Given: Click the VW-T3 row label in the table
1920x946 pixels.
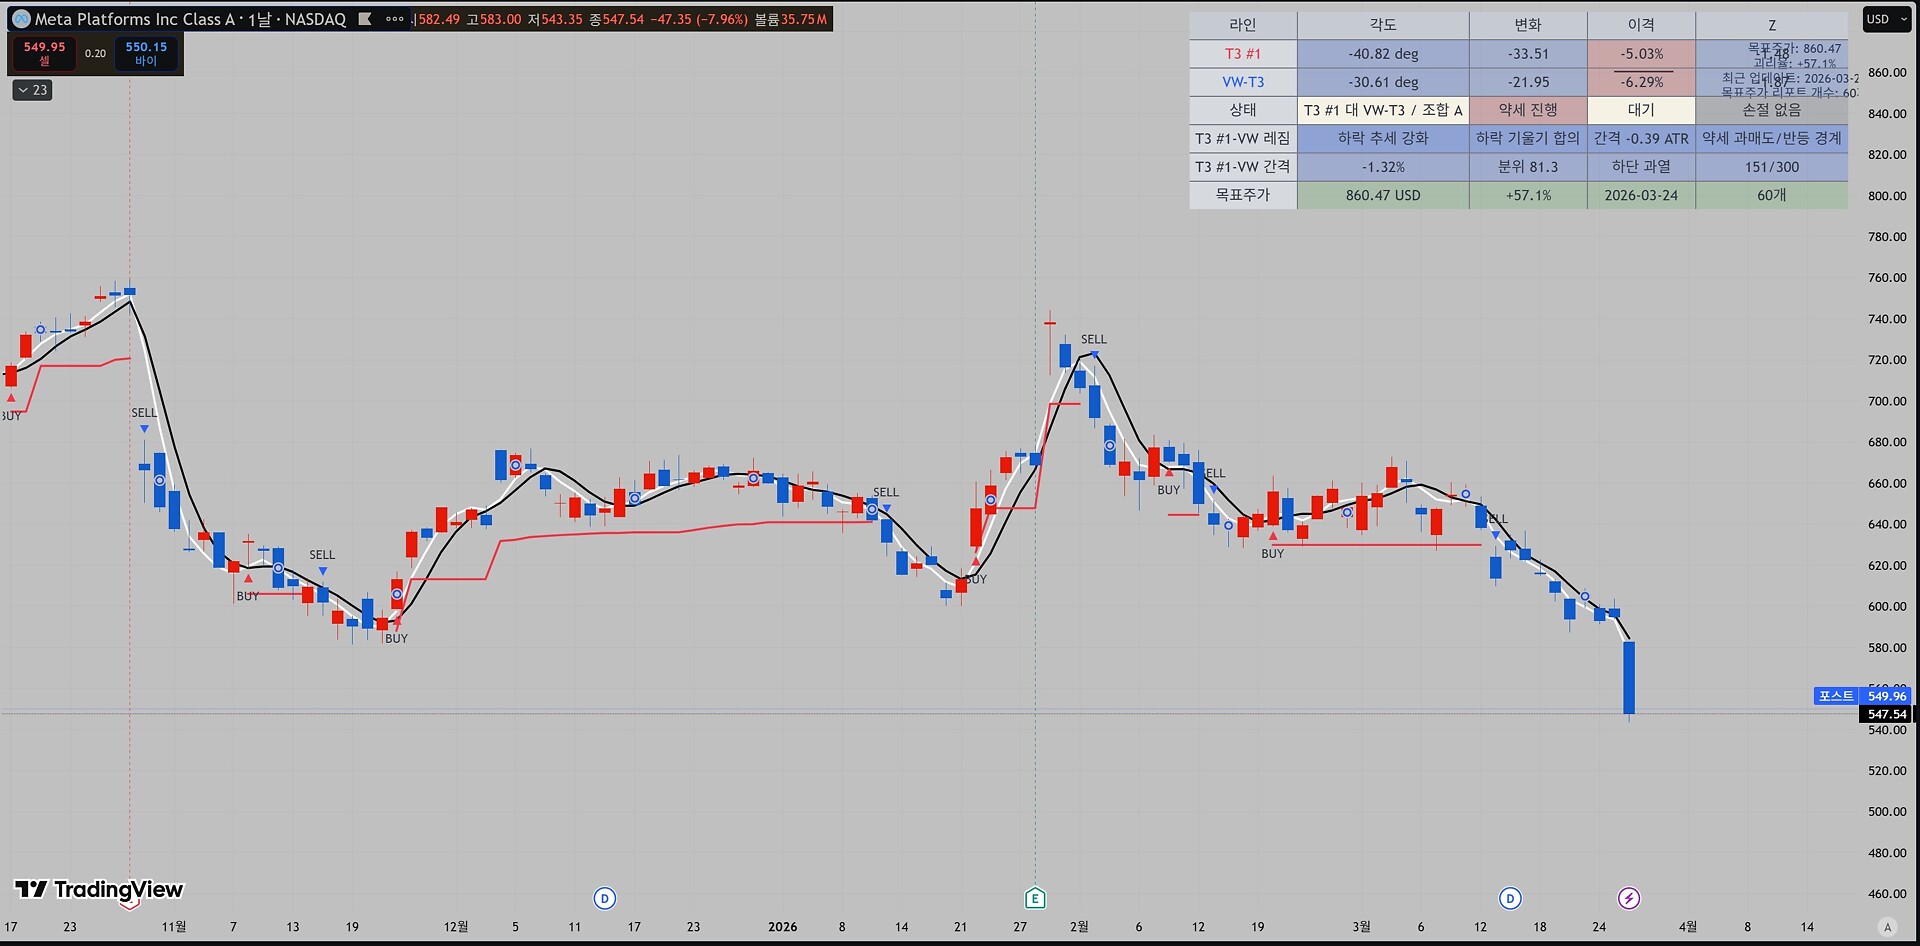Looking at the screenshot, I should click(x=1243, y=82).
